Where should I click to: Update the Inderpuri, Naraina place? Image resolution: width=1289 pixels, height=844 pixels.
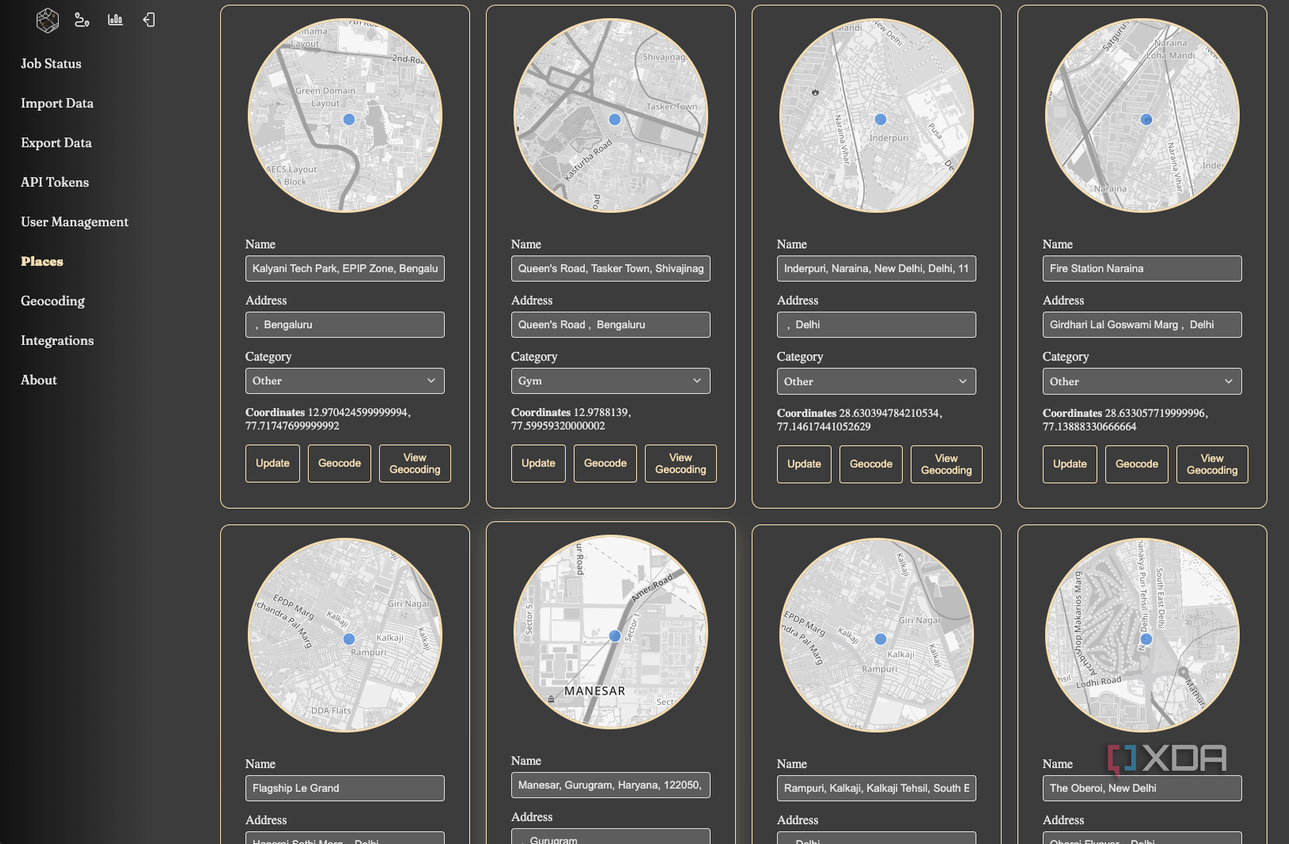tap(804, 464)
